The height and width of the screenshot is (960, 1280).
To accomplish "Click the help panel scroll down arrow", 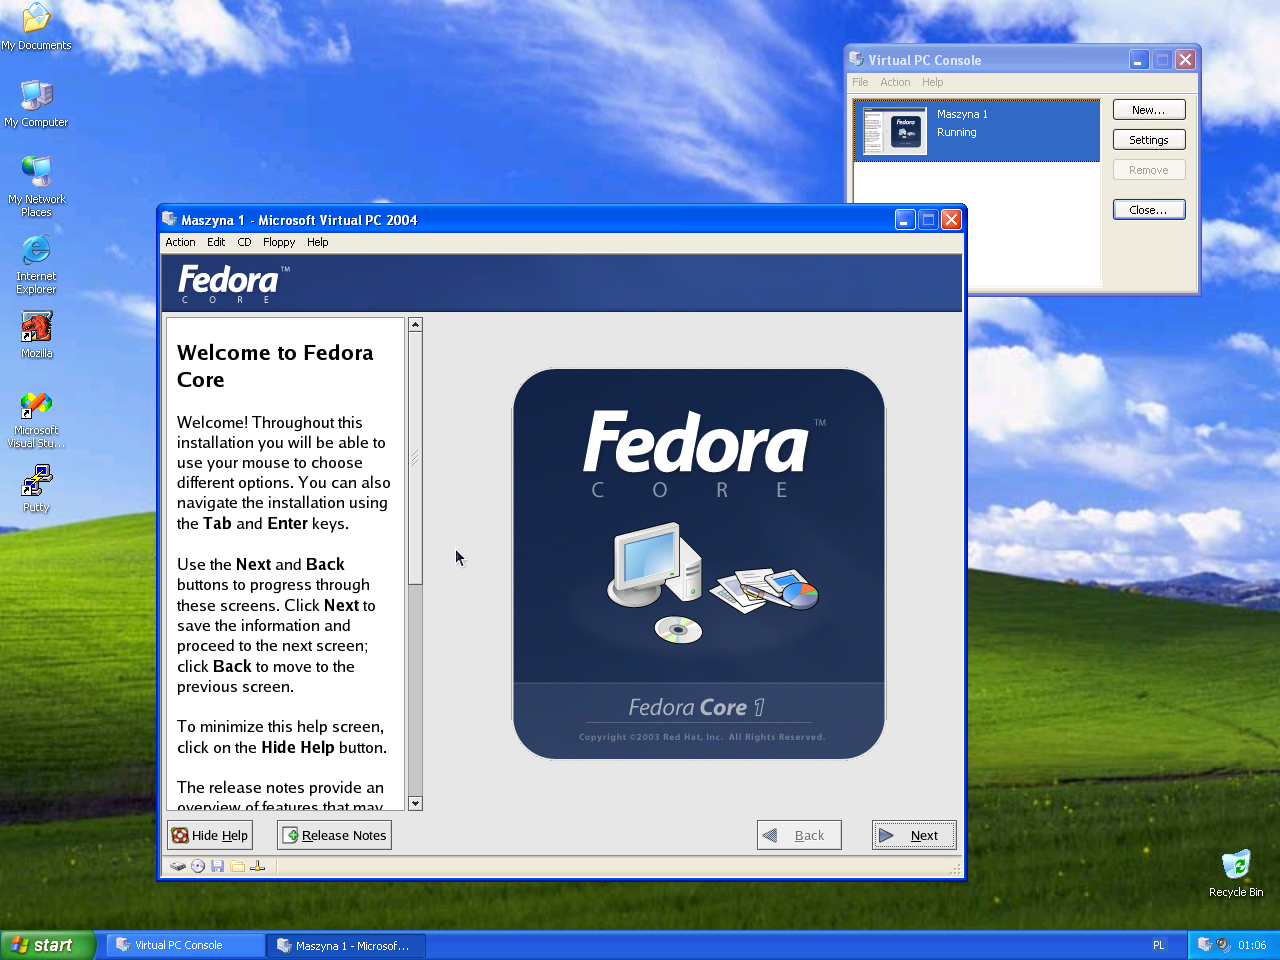I will pyautogui.click(x=415, y=803).
